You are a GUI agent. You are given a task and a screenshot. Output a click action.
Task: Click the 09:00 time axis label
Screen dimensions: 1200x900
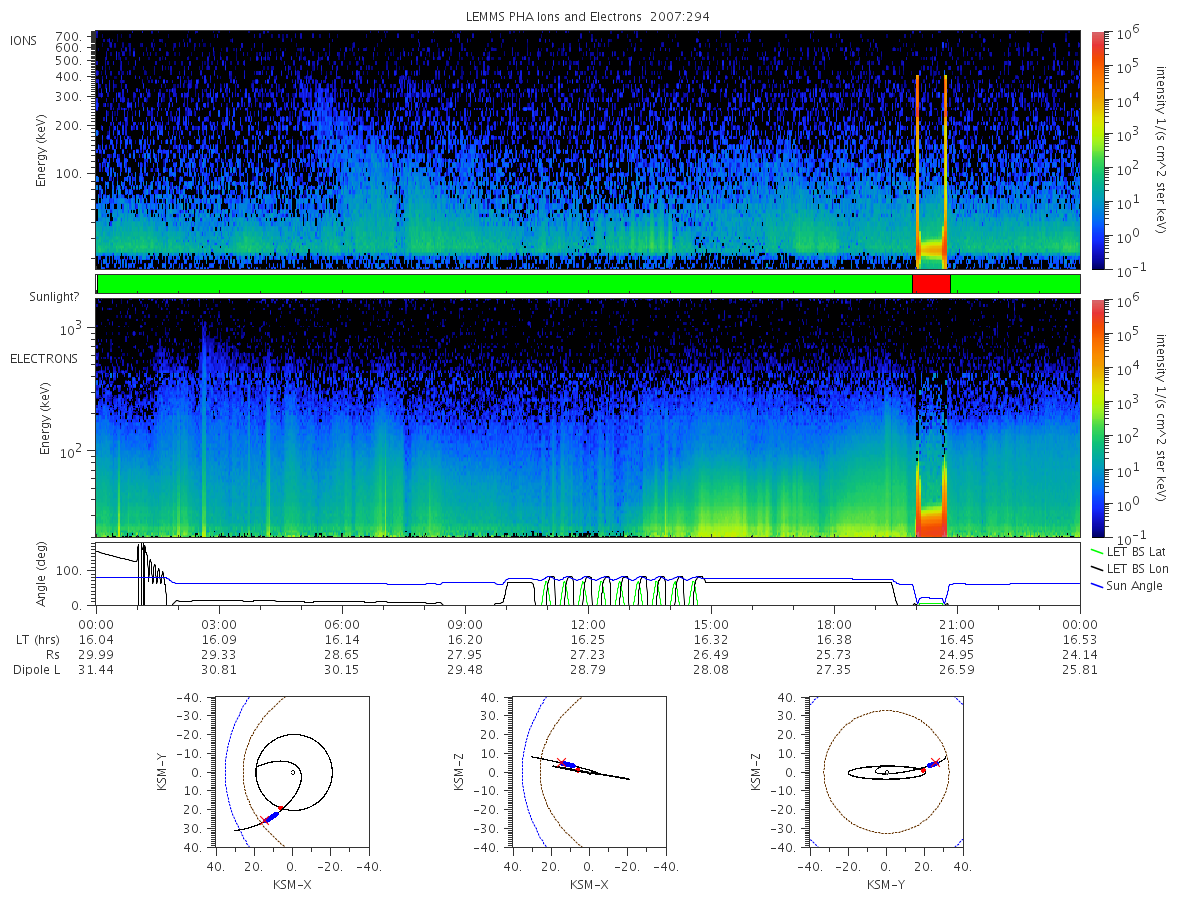pyautogui.click(x=465, y=623)
